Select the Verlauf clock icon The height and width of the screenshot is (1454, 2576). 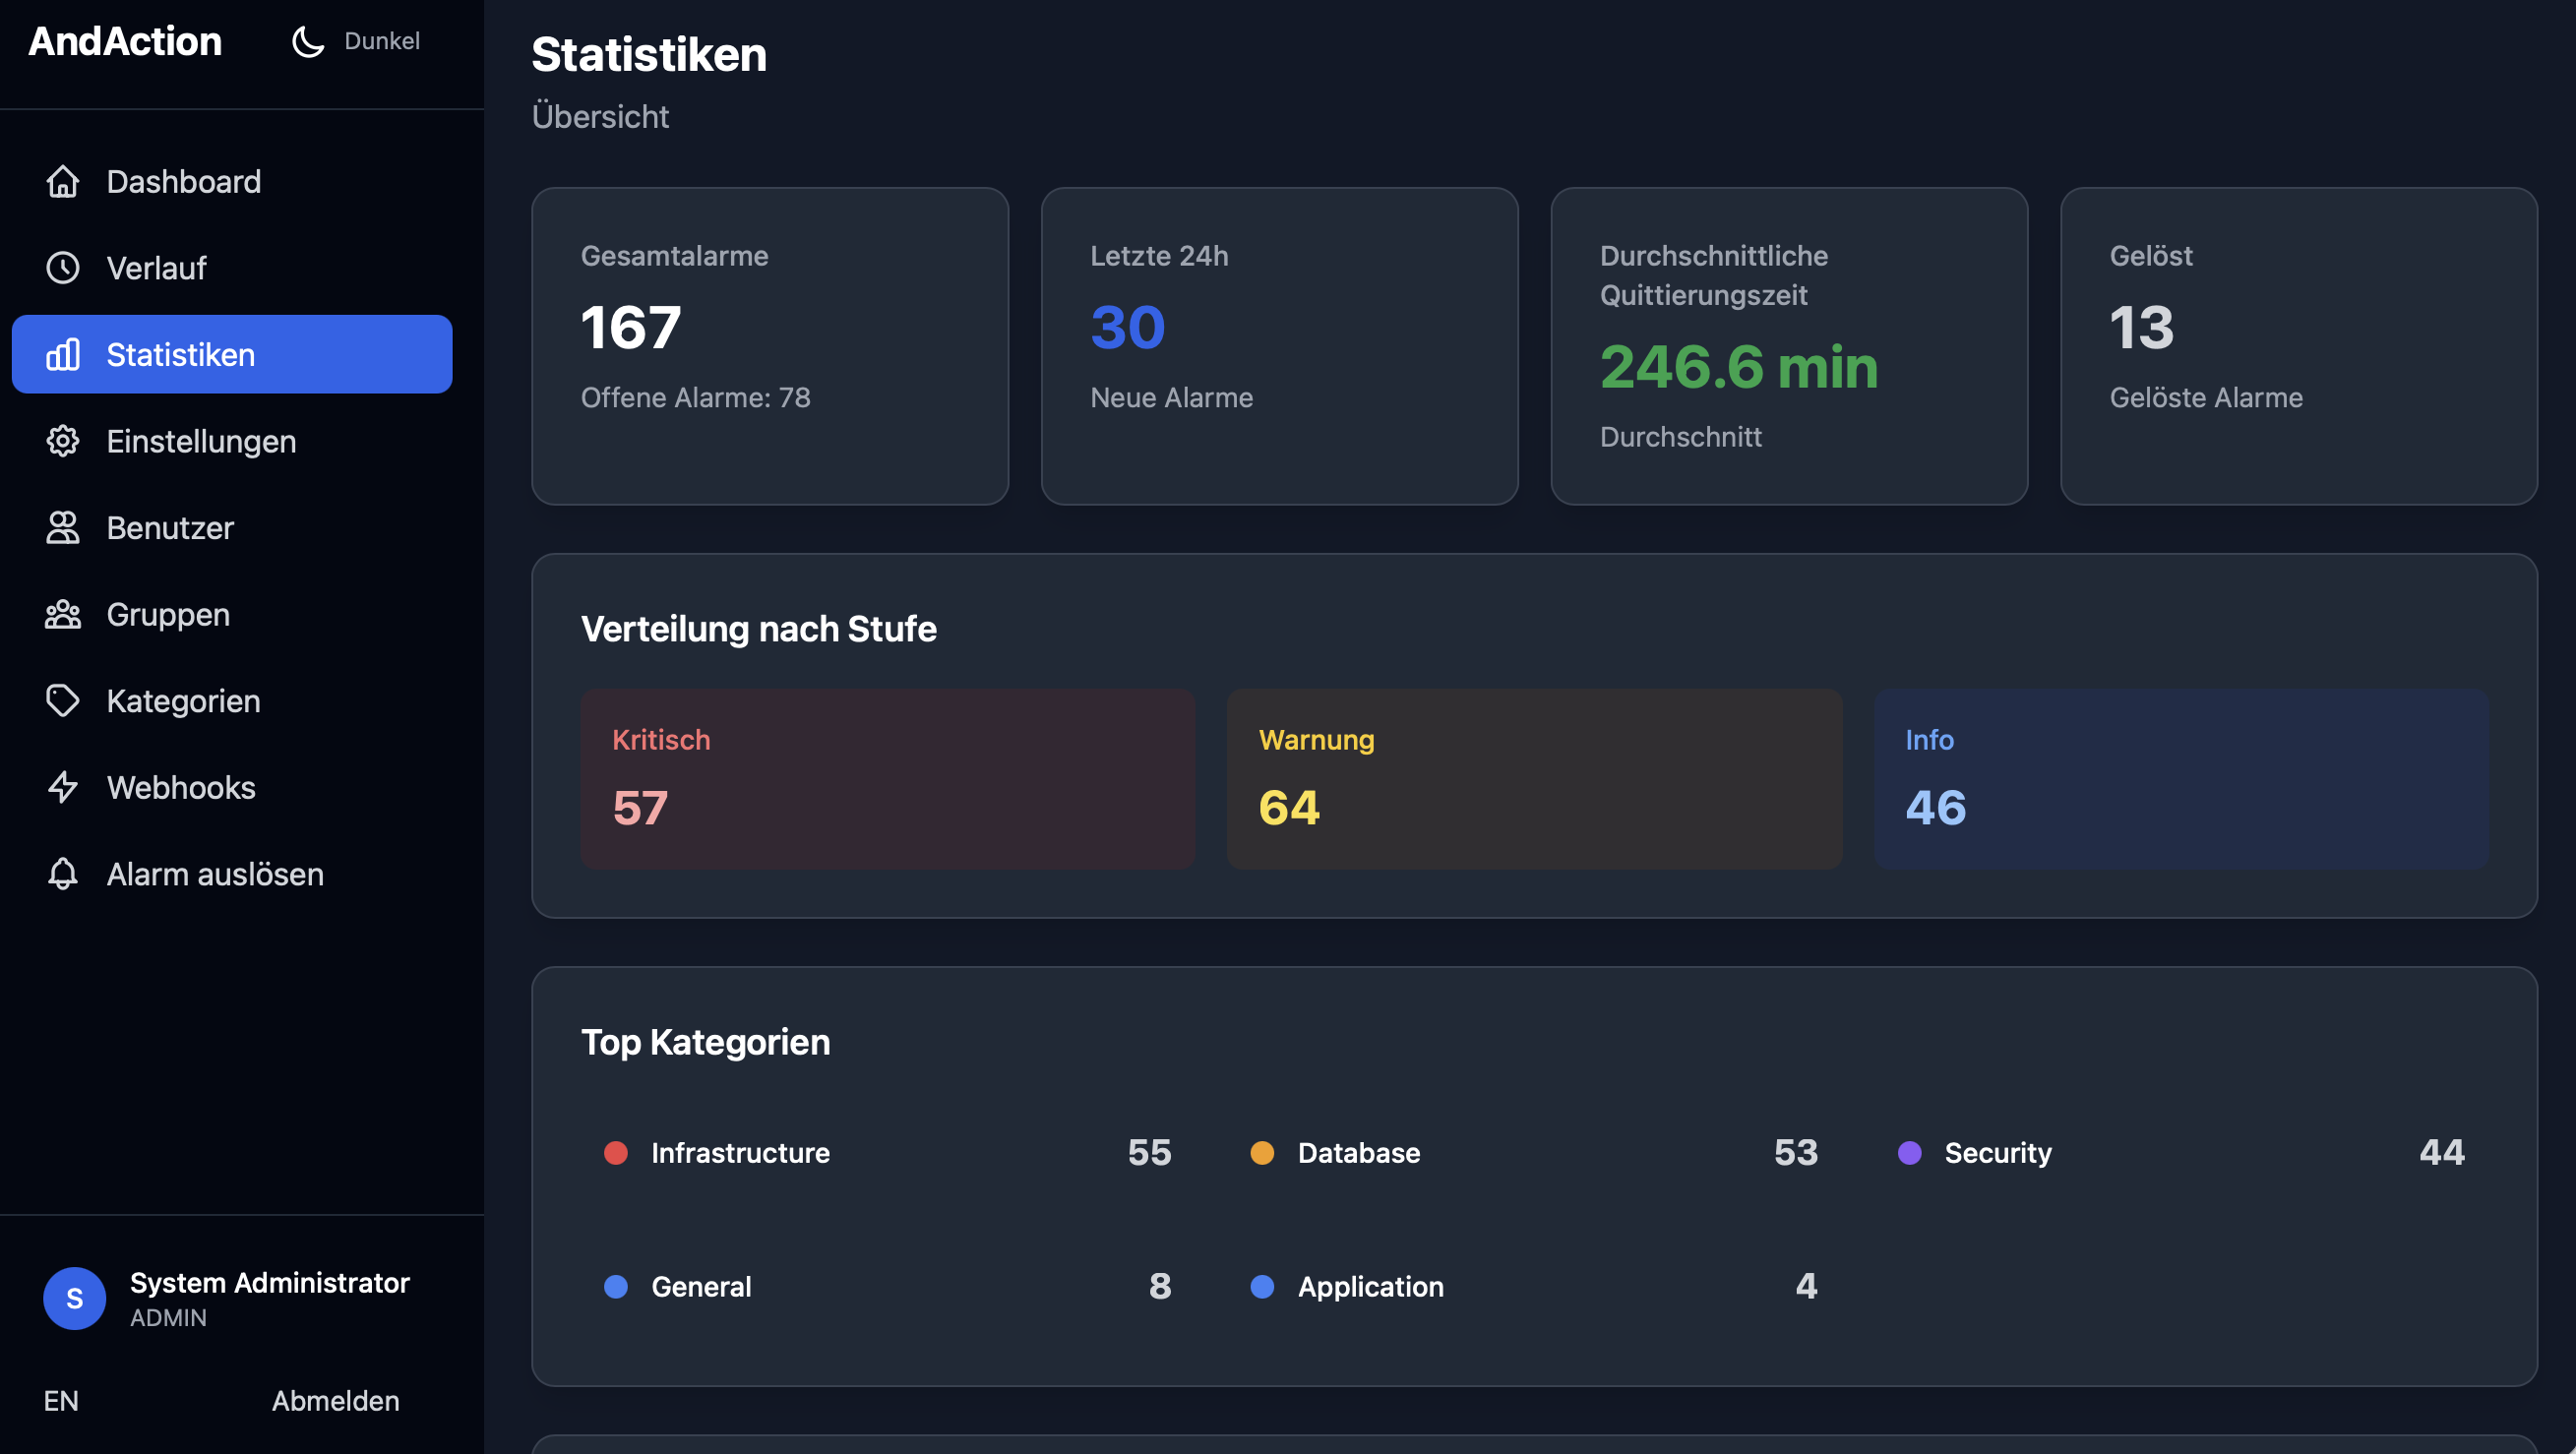point(62,268)
